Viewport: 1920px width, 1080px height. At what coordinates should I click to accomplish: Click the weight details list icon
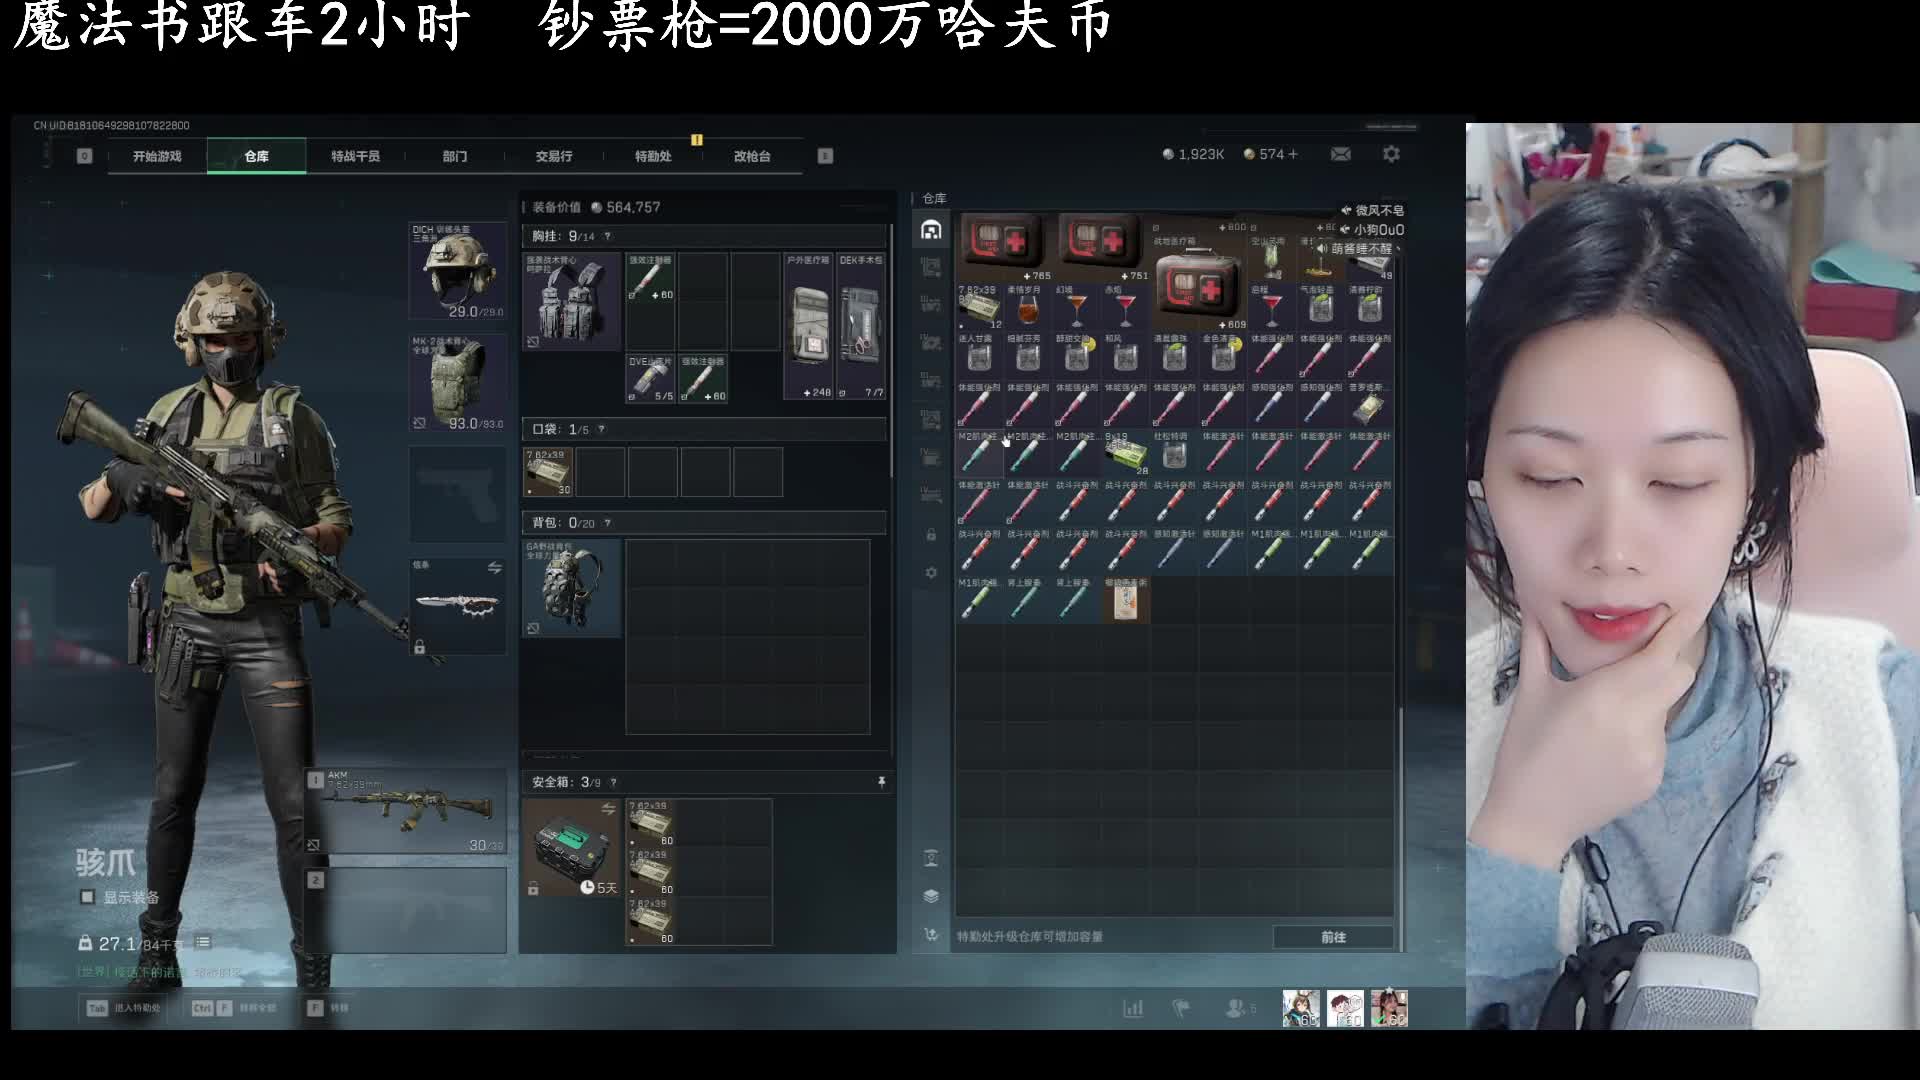(x=203, y=942)
